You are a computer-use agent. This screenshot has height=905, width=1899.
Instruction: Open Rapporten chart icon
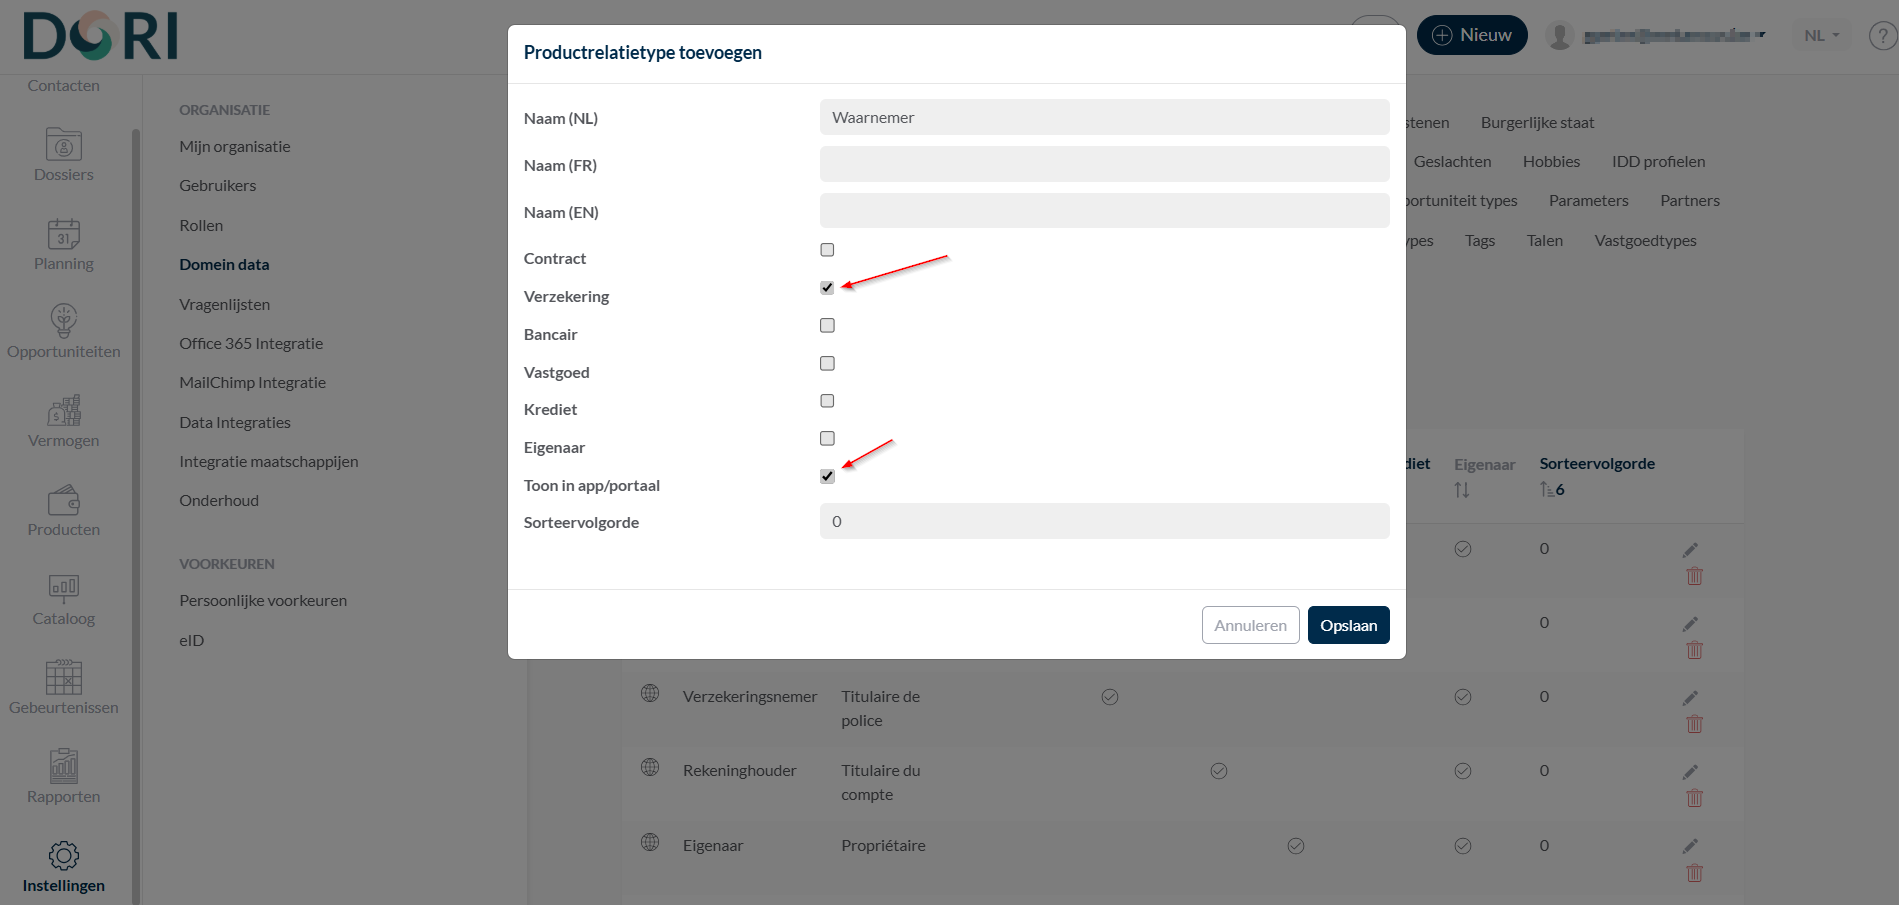click(63, 767)
